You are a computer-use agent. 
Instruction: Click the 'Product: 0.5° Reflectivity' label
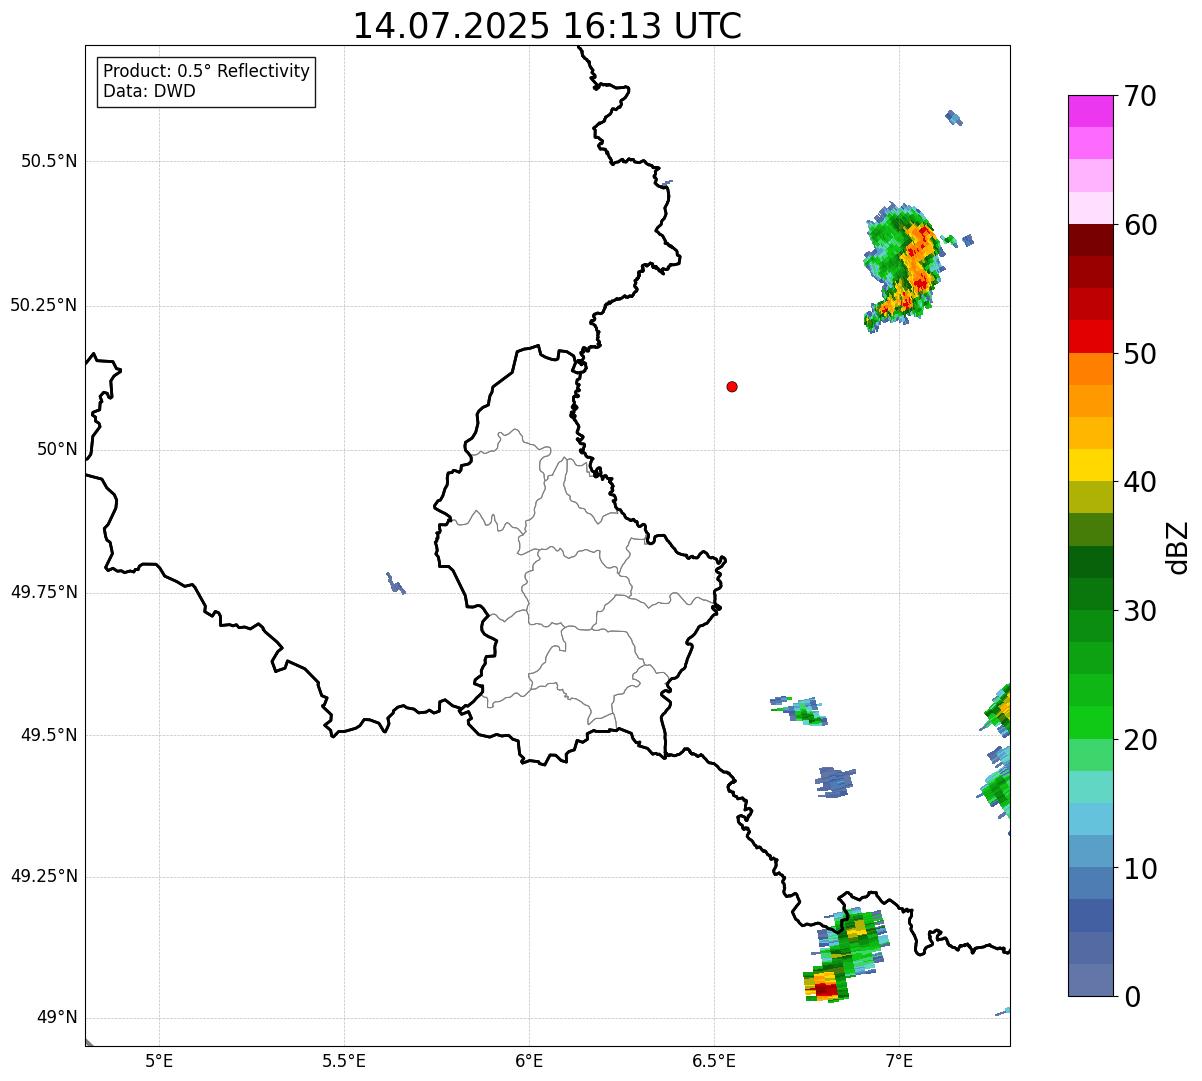206,71
